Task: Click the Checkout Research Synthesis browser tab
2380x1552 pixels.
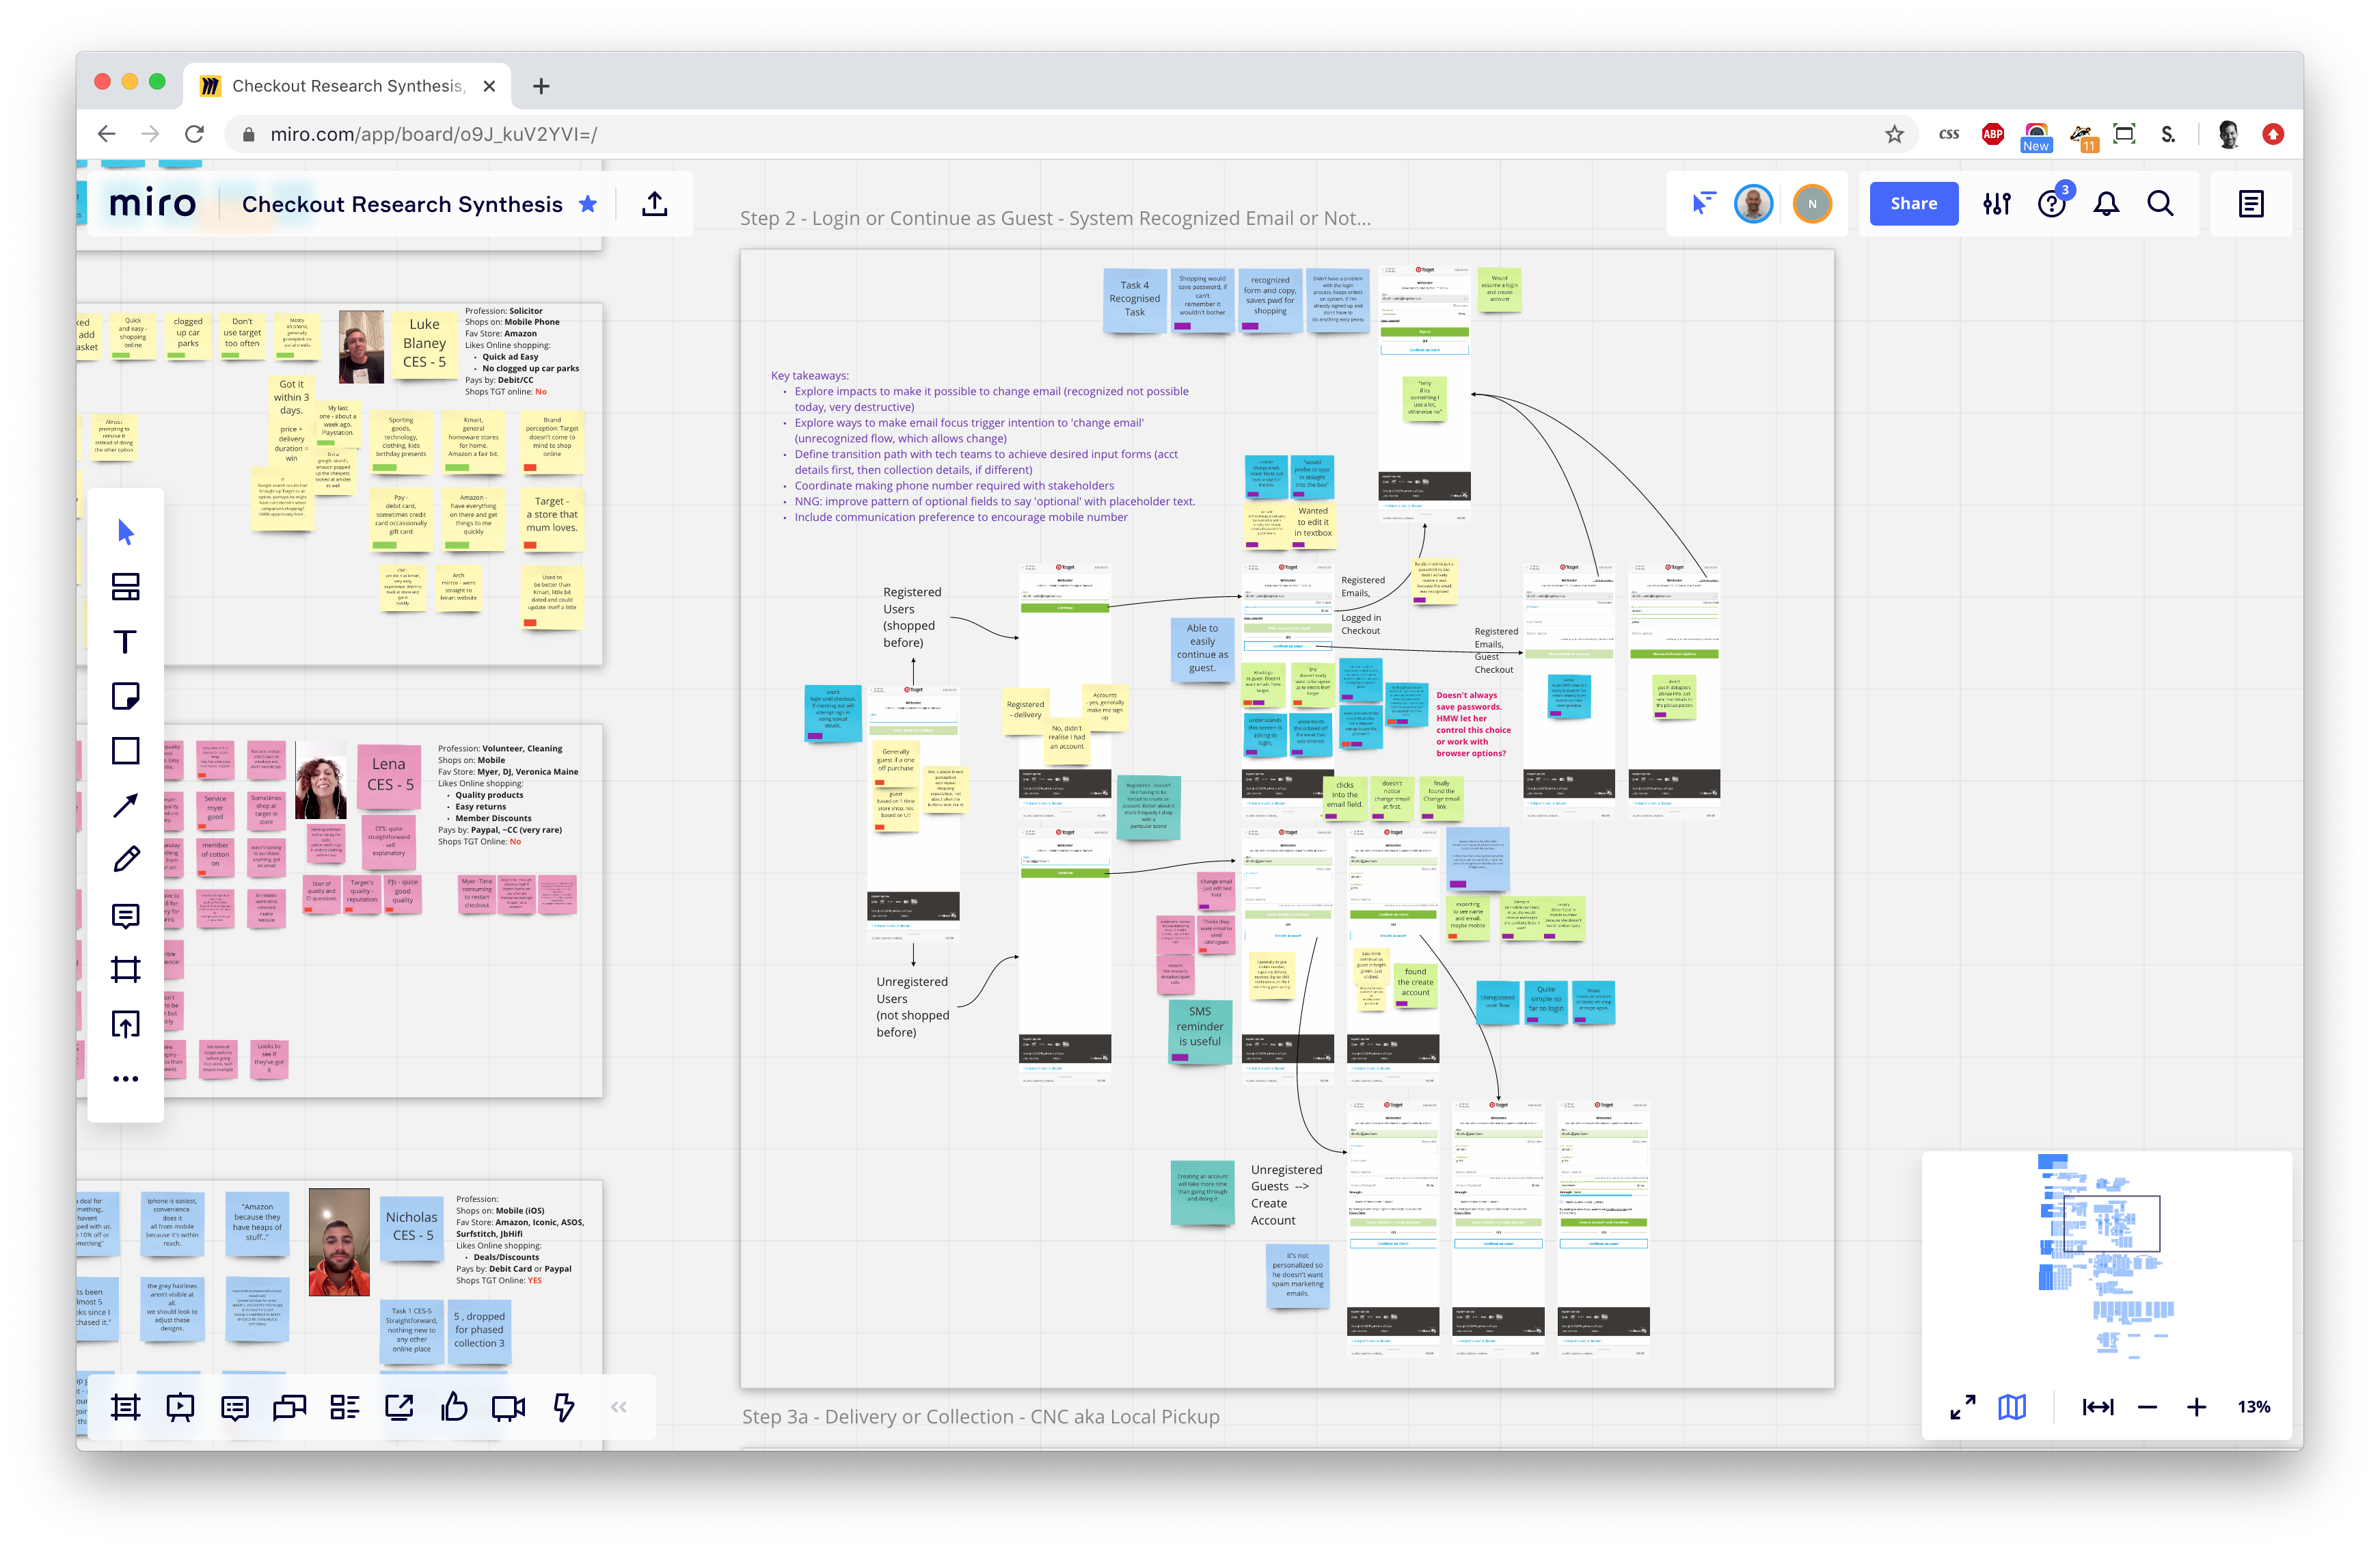Action: pos(348,86)
